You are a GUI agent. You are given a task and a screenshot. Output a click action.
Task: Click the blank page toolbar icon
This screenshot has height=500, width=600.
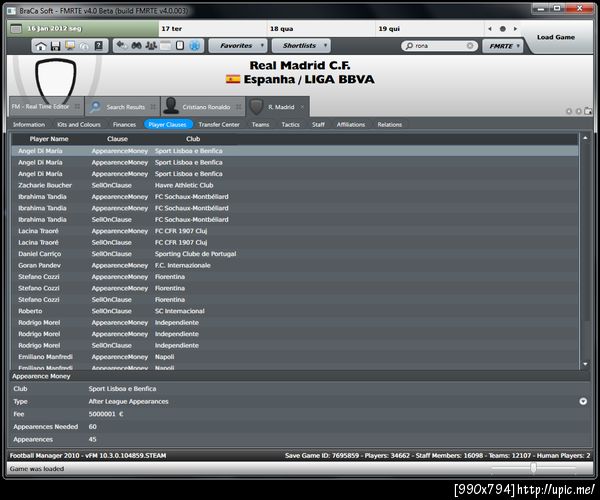[180, 46]
